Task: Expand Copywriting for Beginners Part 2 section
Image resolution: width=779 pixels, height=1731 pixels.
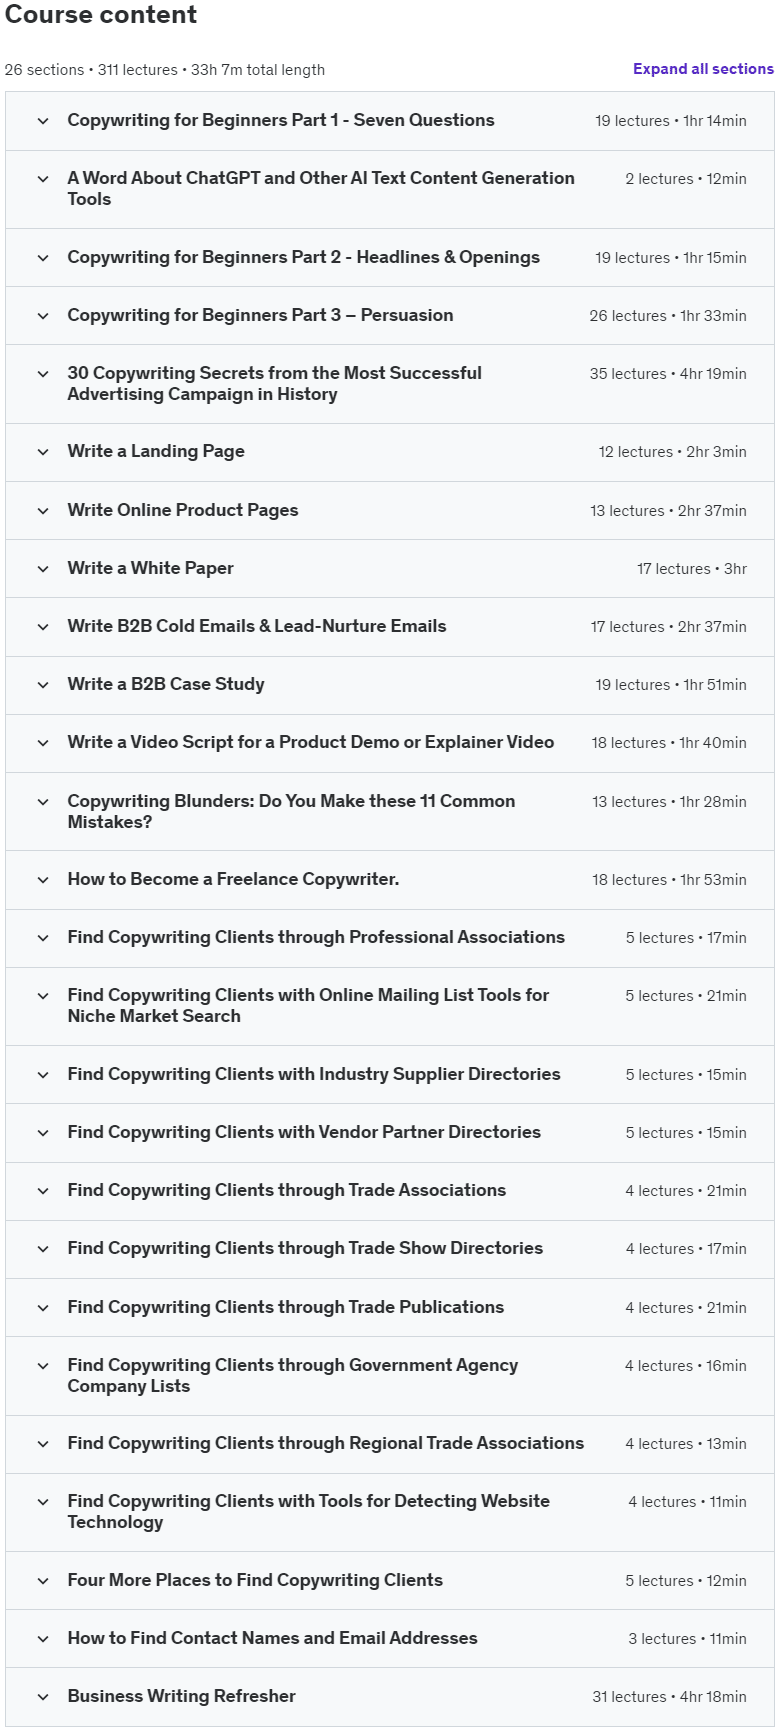Action: [390, 258]
